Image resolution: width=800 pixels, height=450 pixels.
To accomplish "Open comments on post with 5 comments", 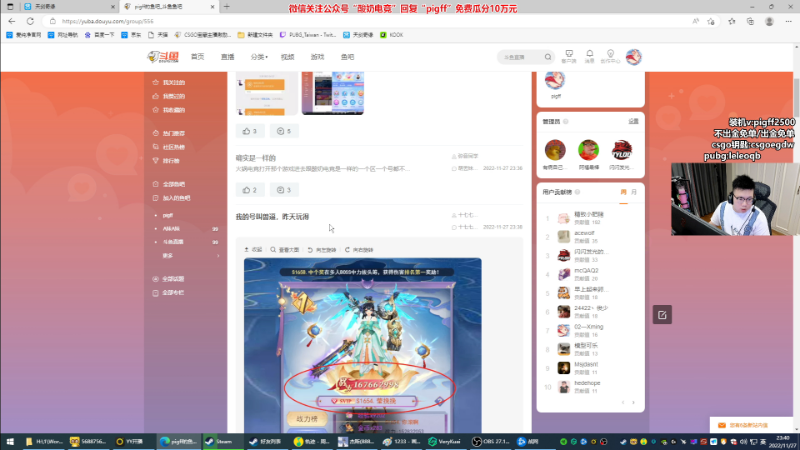I will [284, 131].
